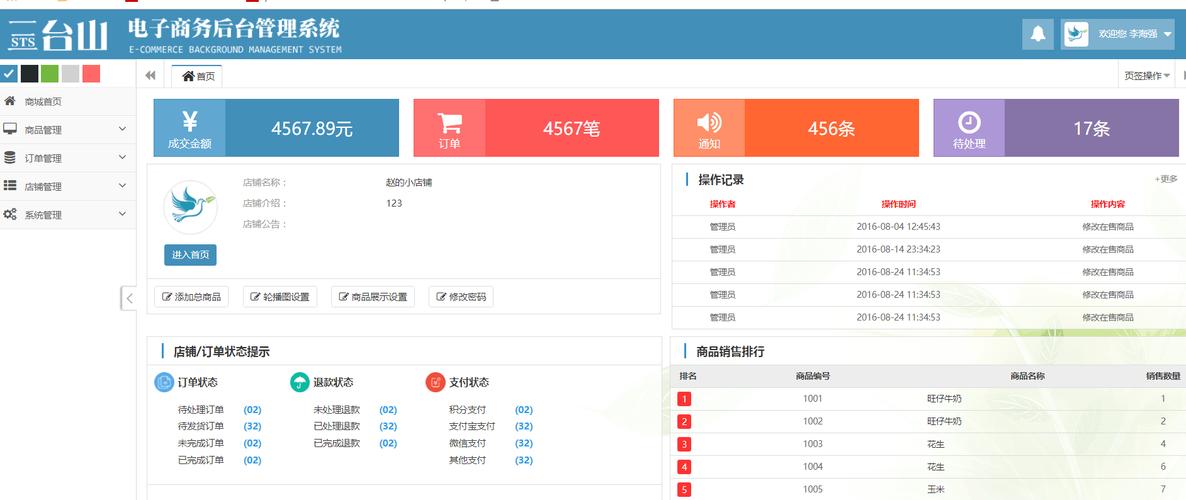Click the list icon beside 店铺管理
Image resolution: width=1186 pixels, height=500 pixels.
[10, 185]
